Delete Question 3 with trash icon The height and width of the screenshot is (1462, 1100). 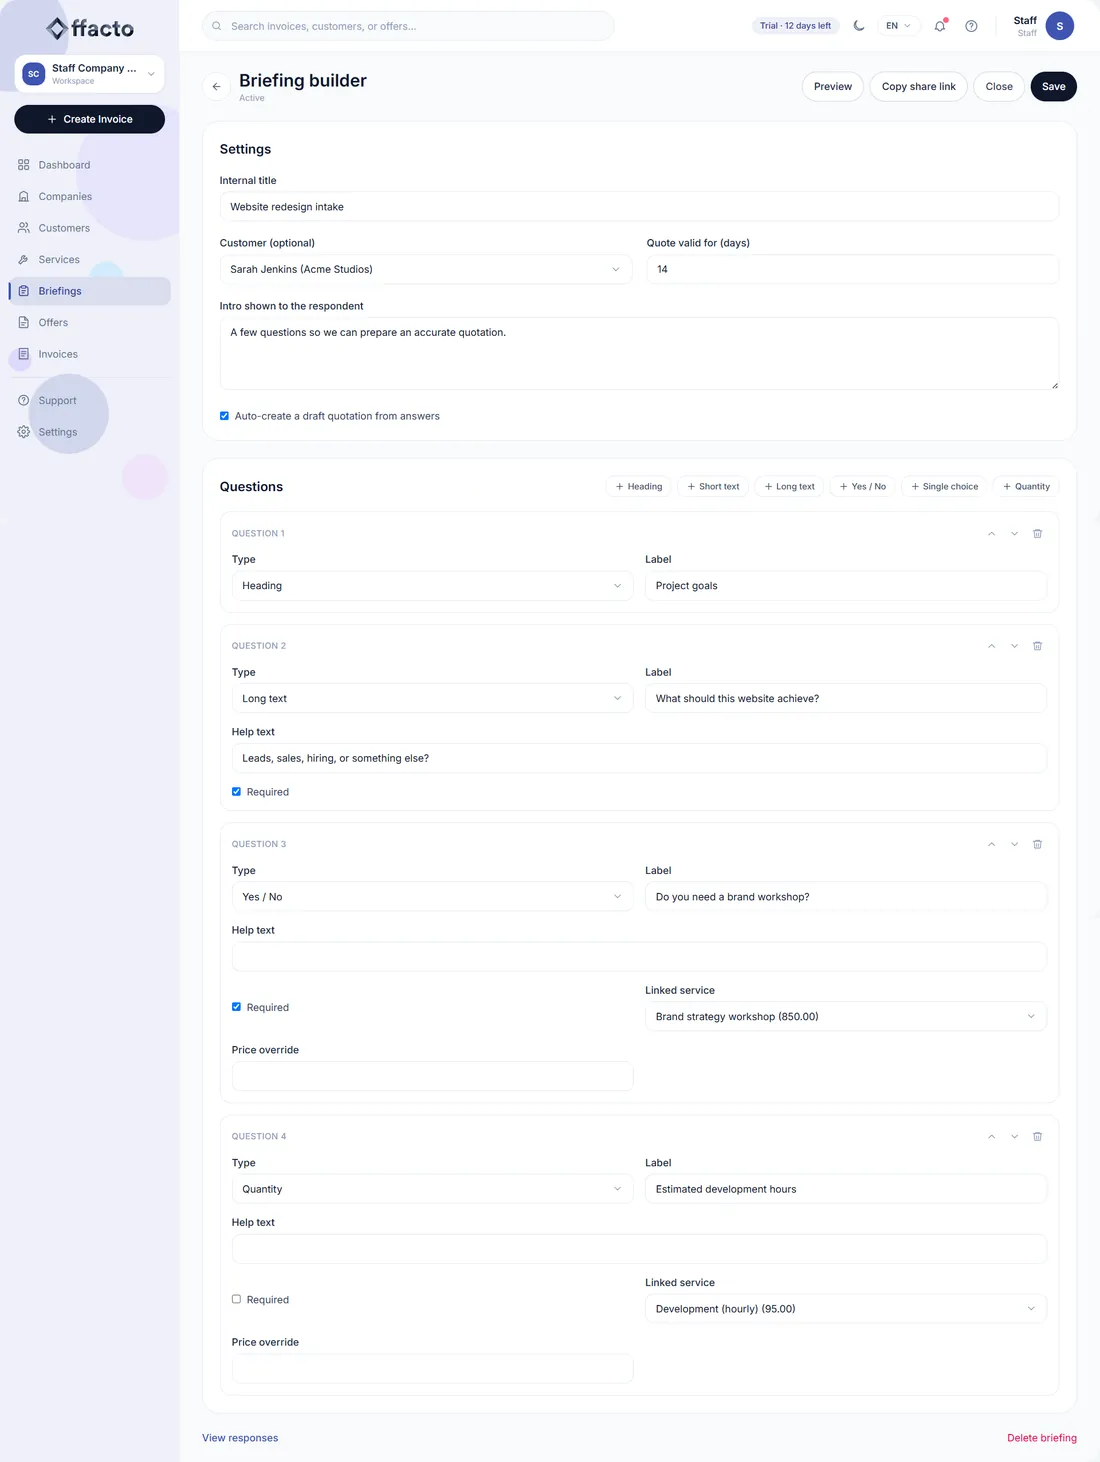point(1037,845)
